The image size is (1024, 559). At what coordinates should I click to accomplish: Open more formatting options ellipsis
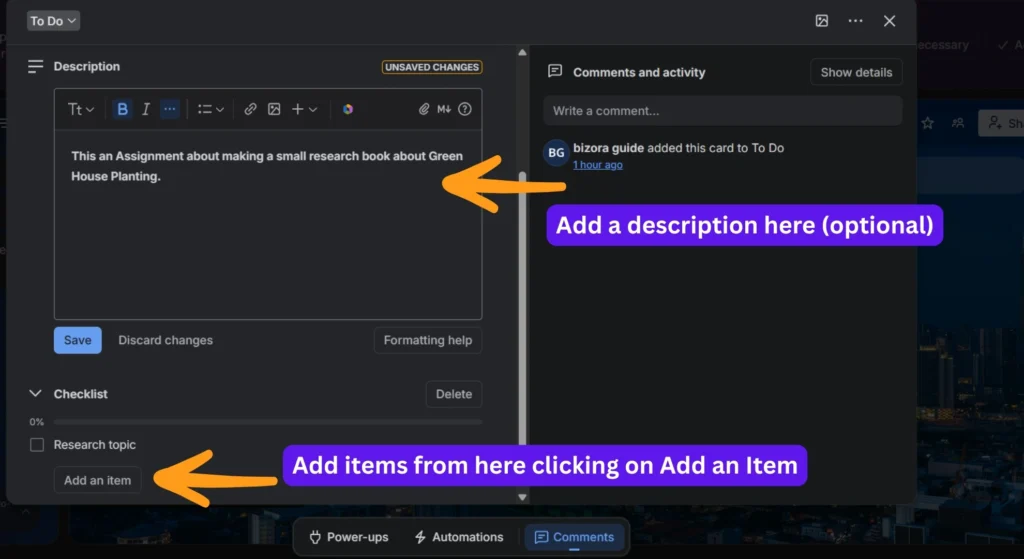click(x=170, y=109)
